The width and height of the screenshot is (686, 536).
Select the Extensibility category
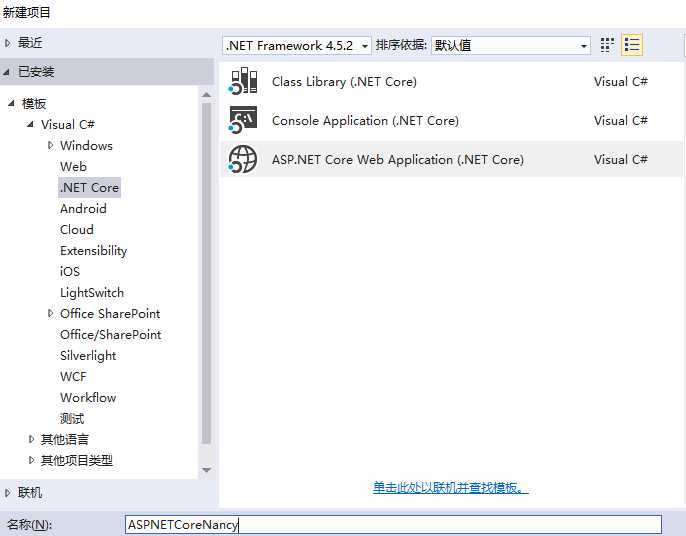pos(93,251)
